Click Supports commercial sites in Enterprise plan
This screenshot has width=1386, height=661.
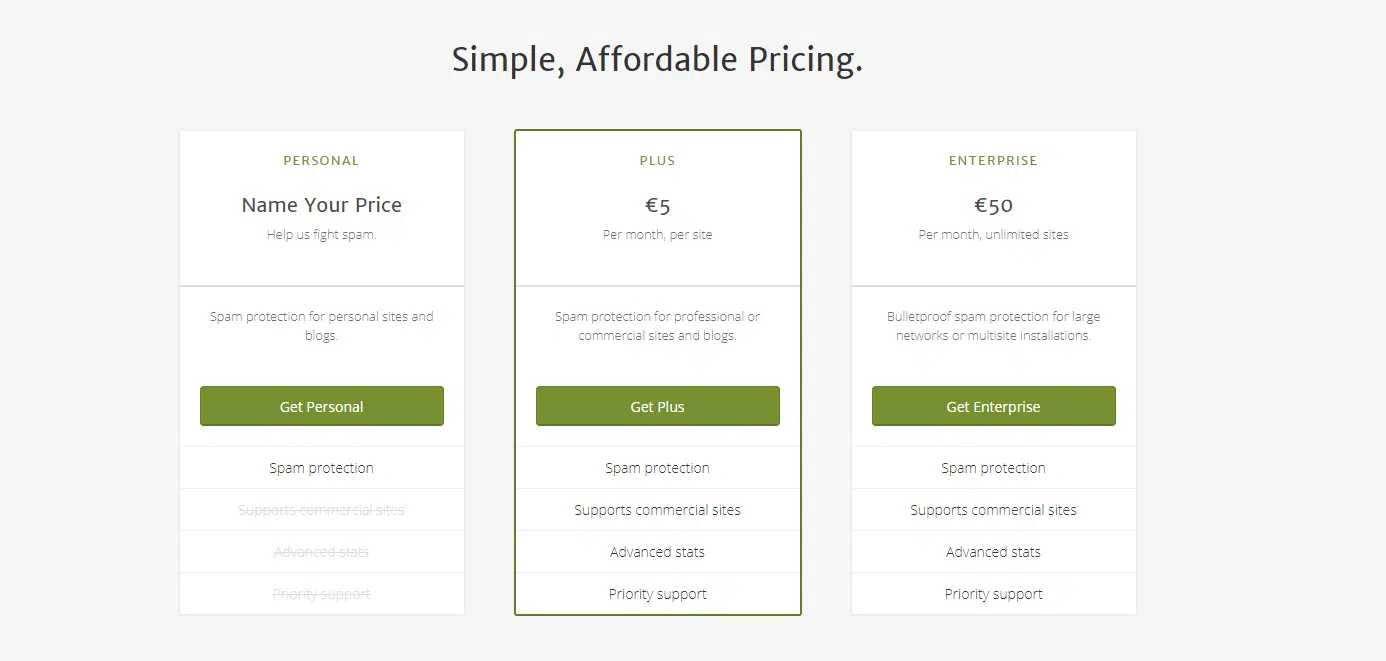[993, 510]
